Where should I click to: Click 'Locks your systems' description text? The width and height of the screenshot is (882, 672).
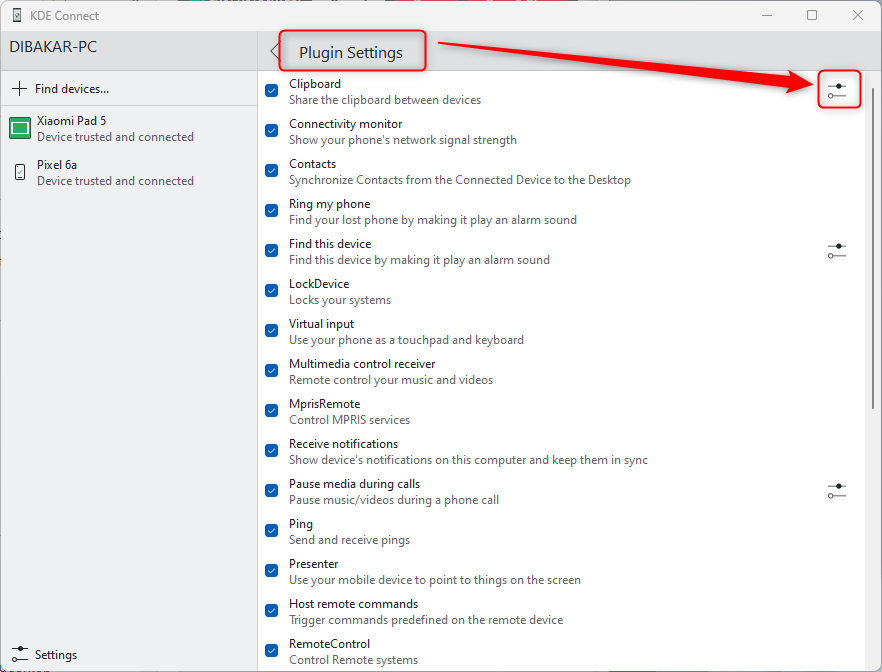coord(340,300)
